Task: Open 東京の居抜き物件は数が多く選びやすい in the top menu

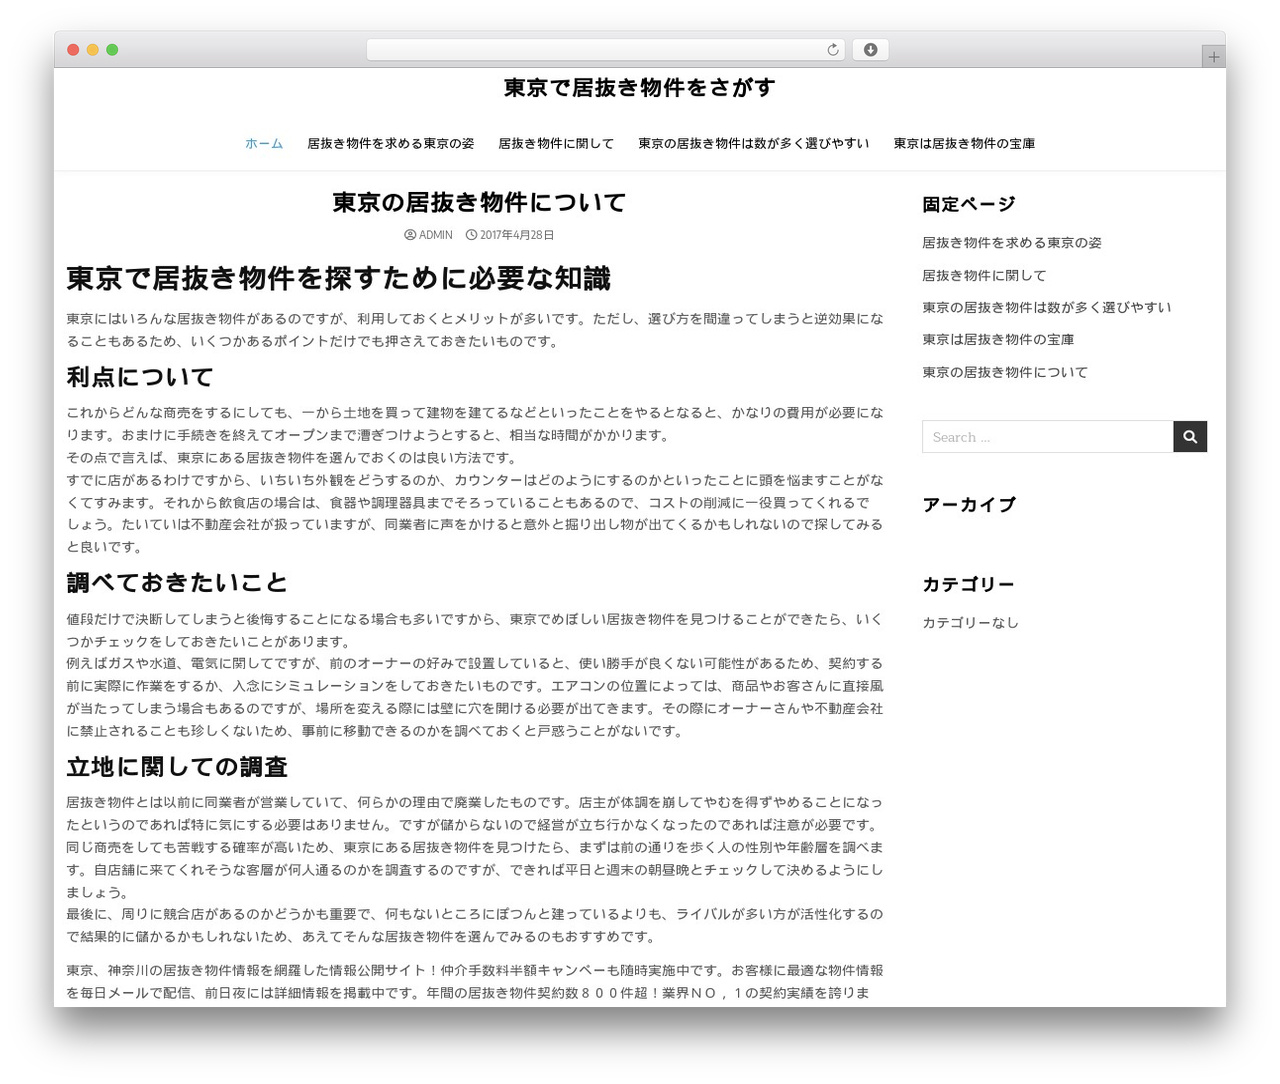Action: [754, 144]
